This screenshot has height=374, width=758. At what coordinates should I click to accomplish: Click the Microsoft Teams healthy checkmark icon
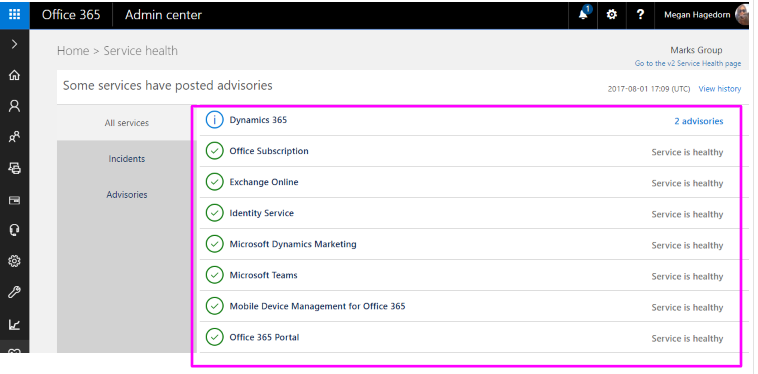point(214,275)
